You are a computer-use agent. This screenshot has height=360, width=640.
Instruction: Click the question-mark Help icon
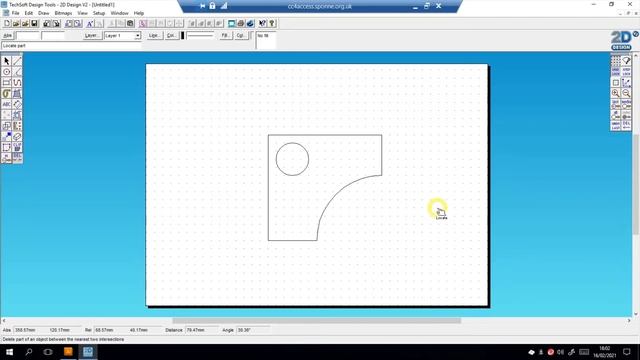[x=272, y=24]
